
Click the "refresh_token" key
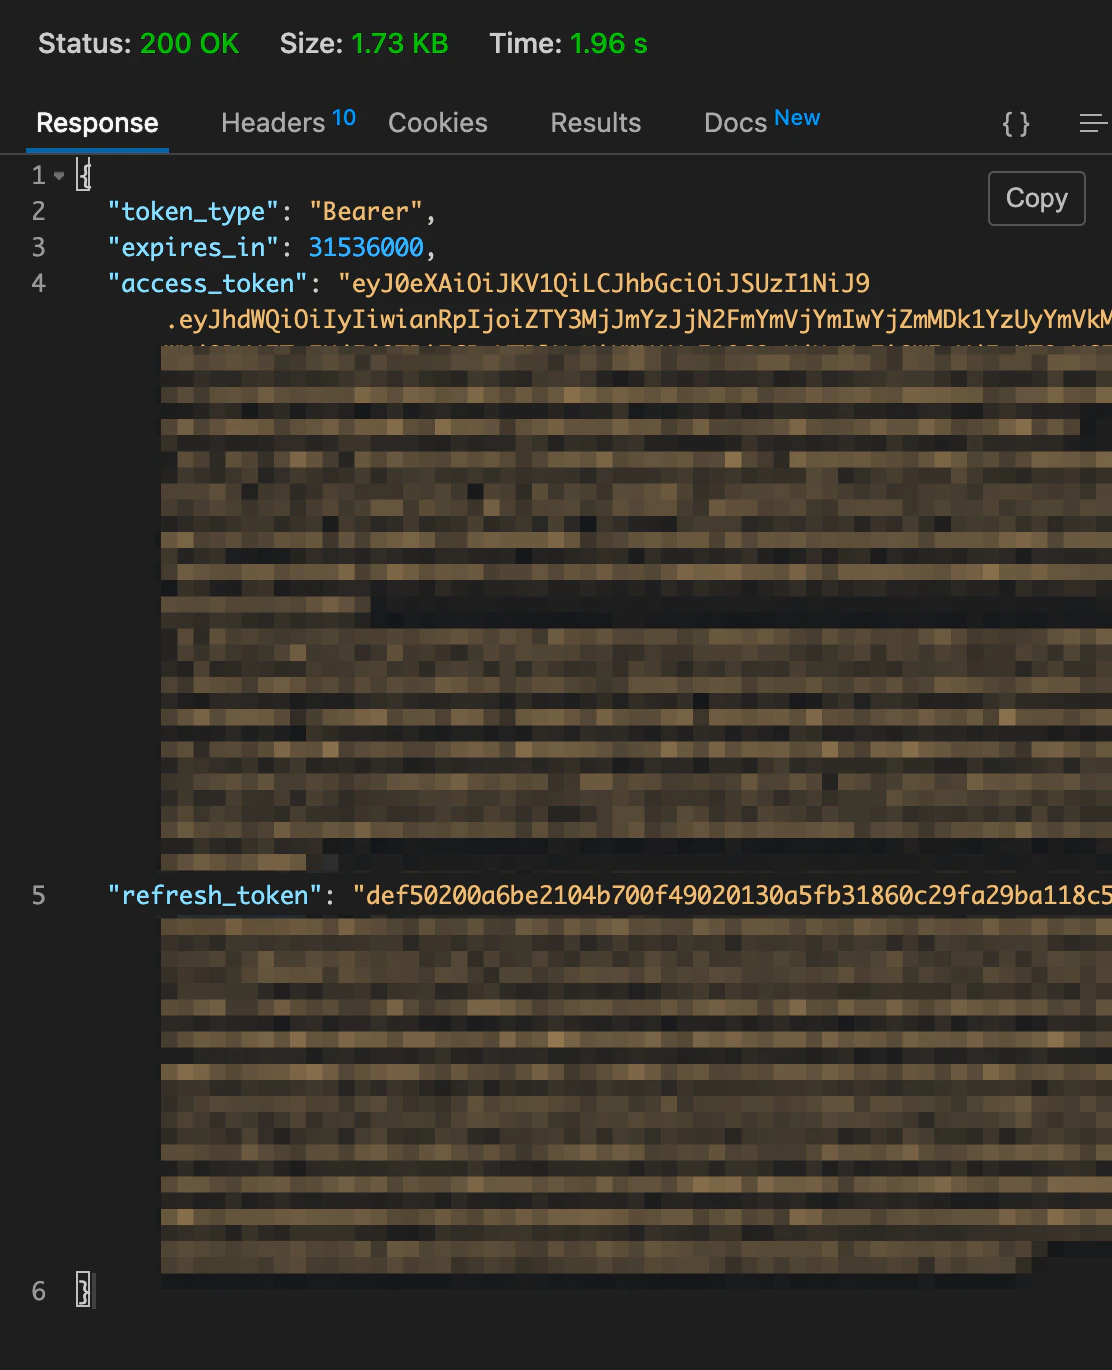215,895
